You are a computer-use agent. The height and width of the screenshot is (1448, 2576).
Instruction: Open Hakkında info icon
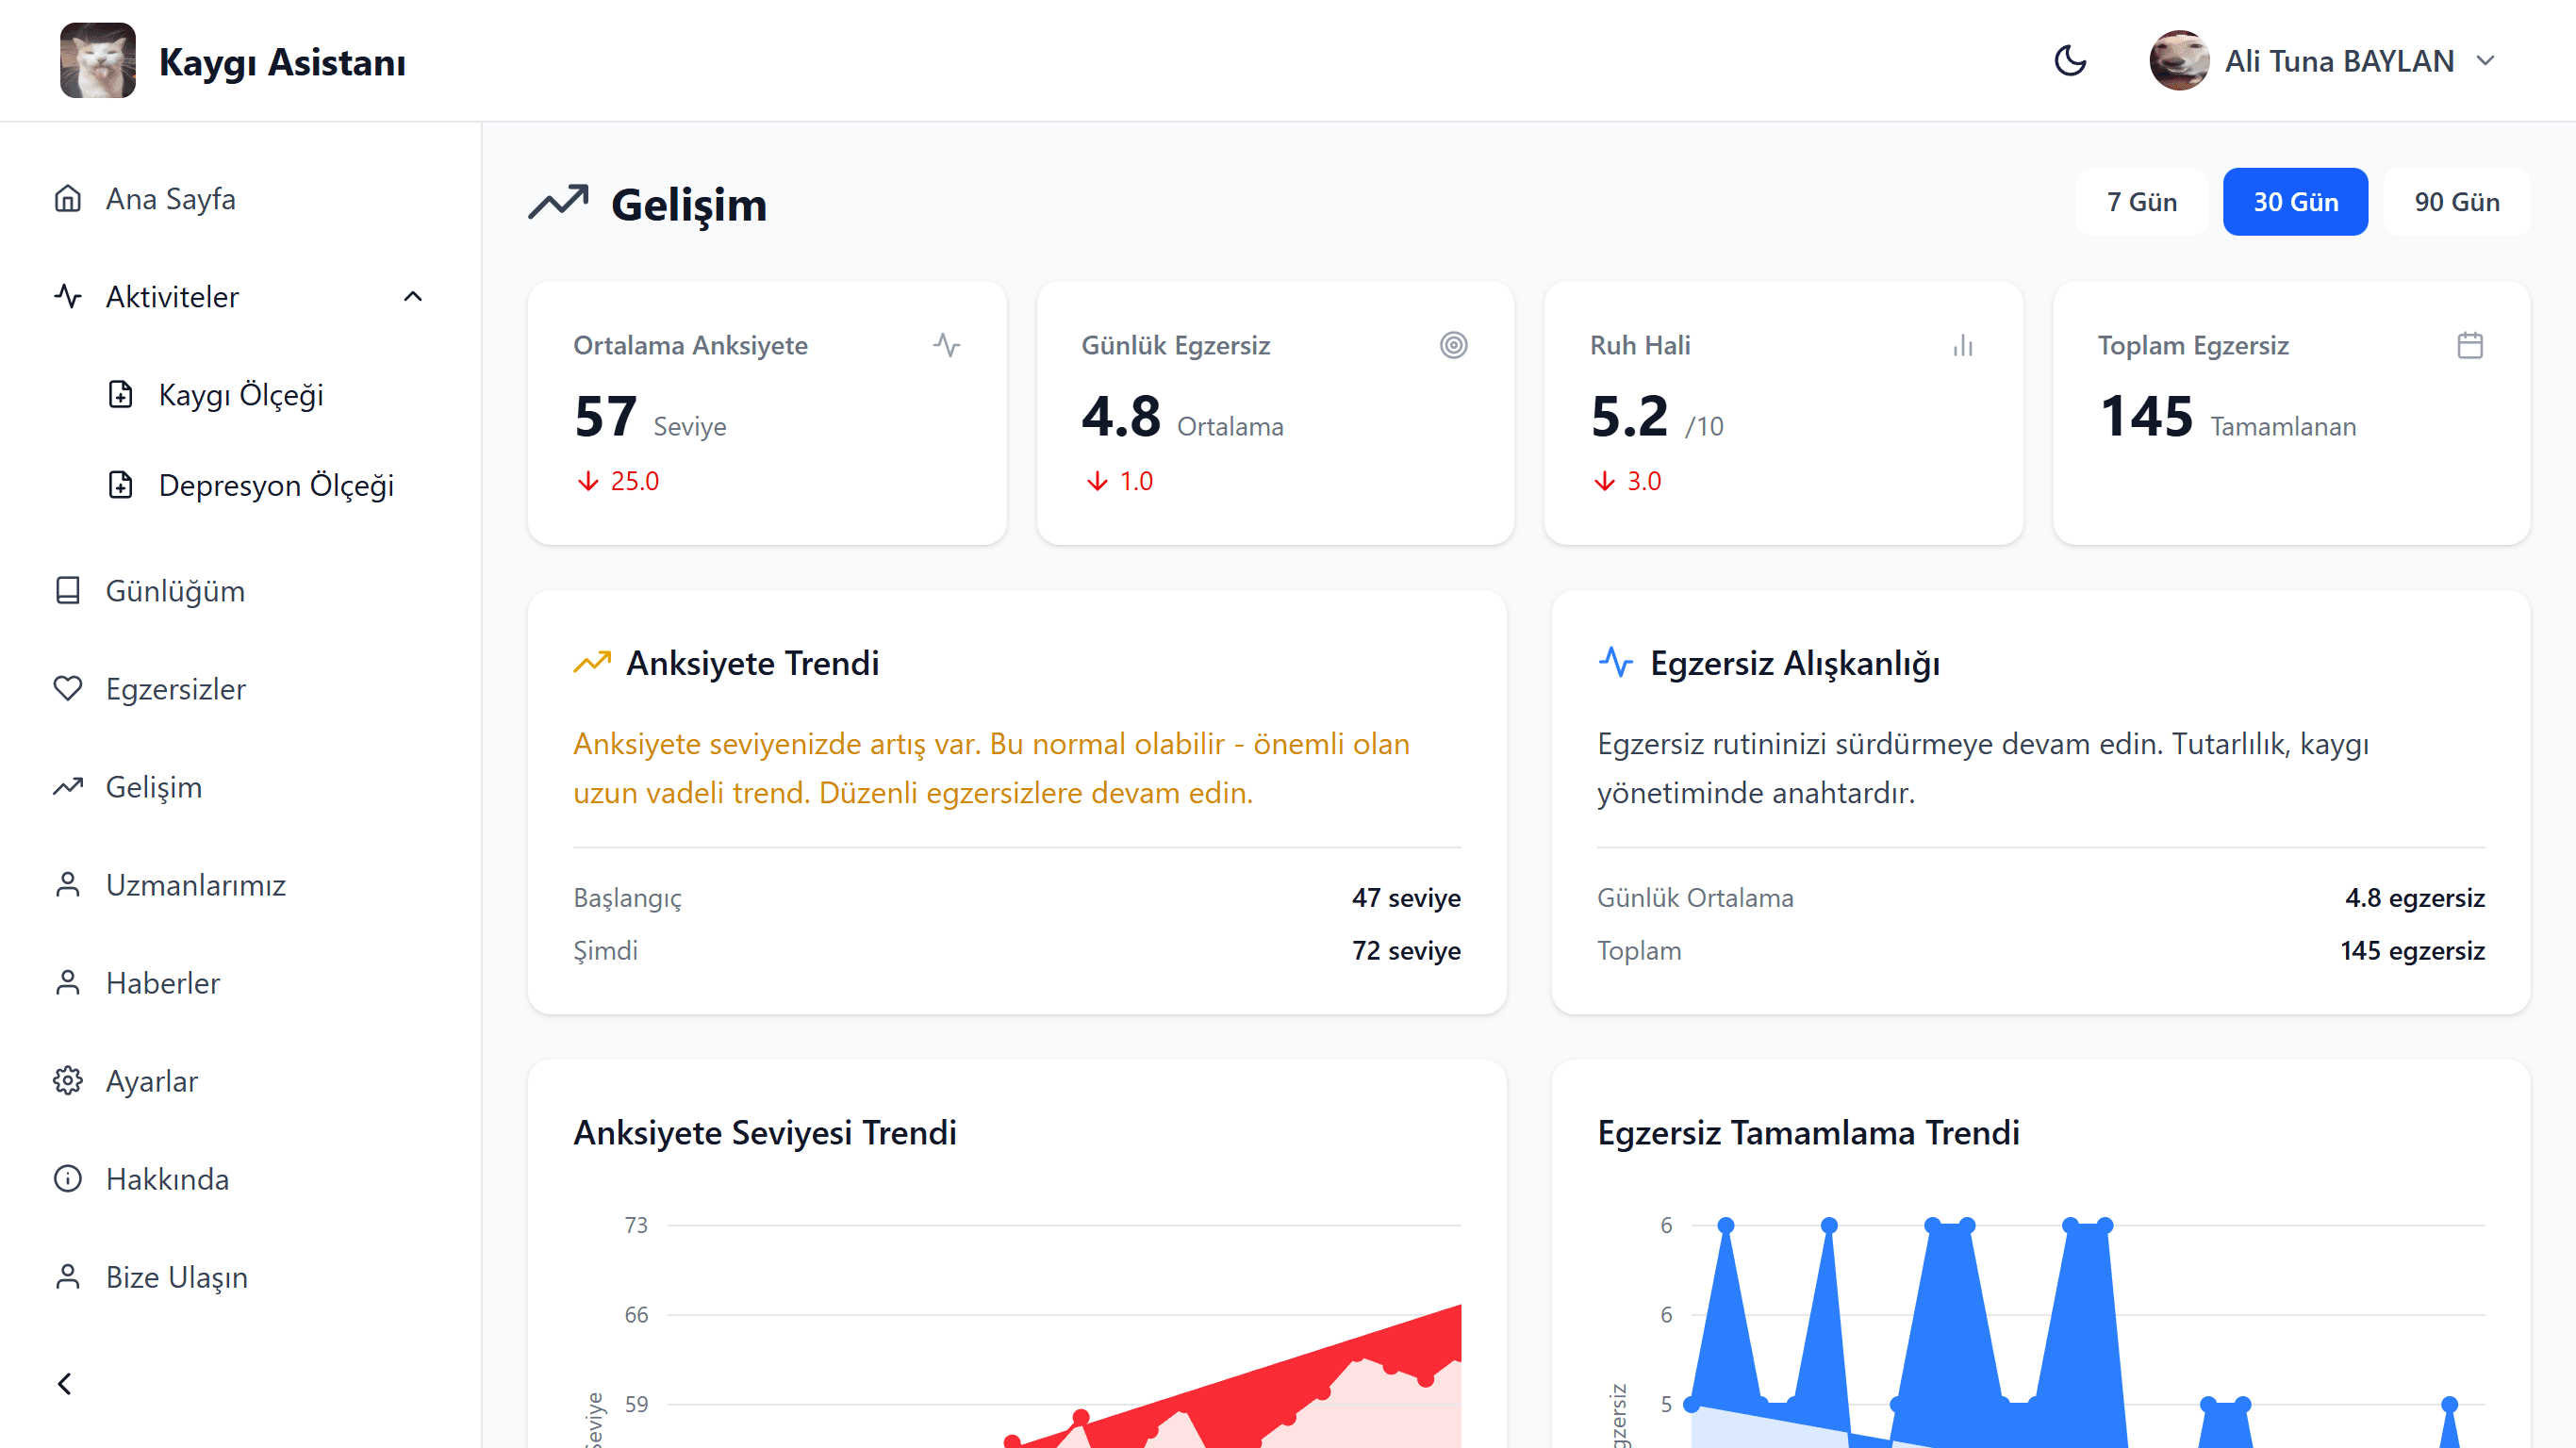point(68,1179)
